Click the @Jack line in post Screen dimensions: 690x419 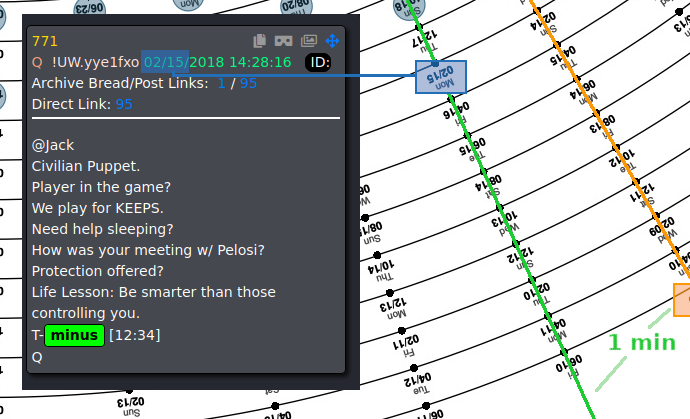(x=53, y=145)
